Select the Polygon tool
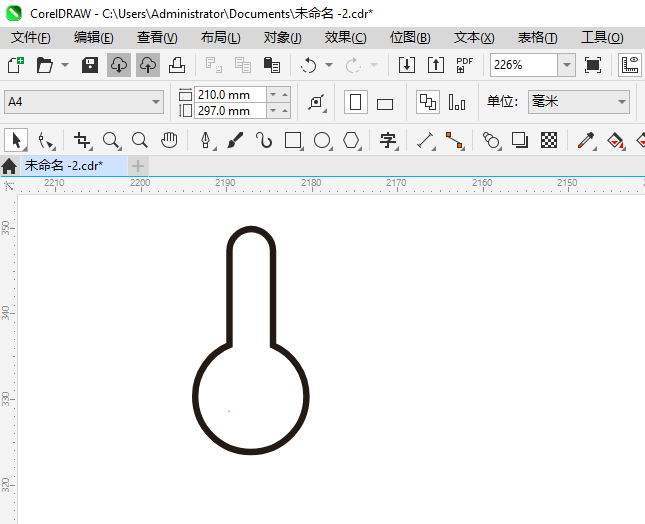This screenshot has height=524, width=645. 351,140
